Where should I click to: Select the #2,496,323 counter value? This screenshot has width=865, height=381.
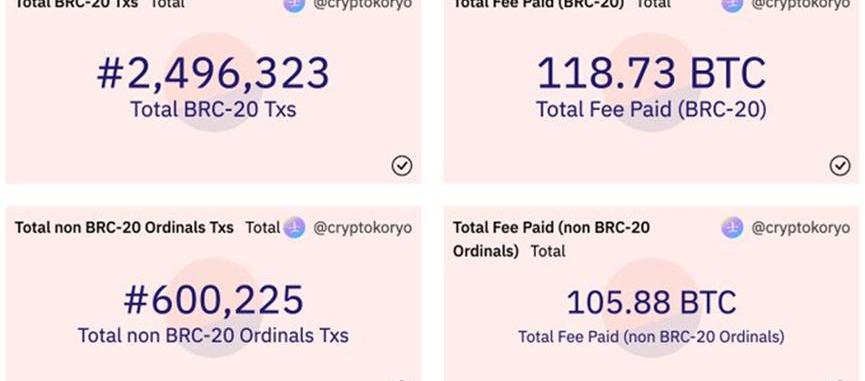(213, 73)
